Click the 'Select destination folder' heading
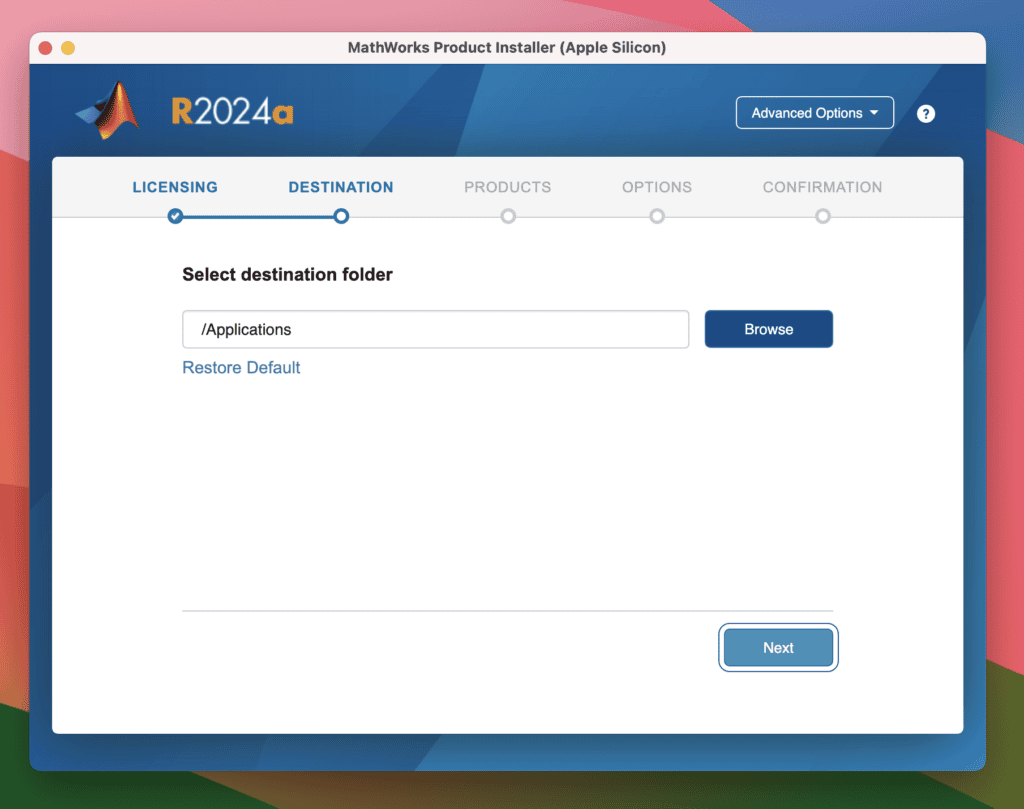The width and height of the screenshot is (1024, 809). 287,274
